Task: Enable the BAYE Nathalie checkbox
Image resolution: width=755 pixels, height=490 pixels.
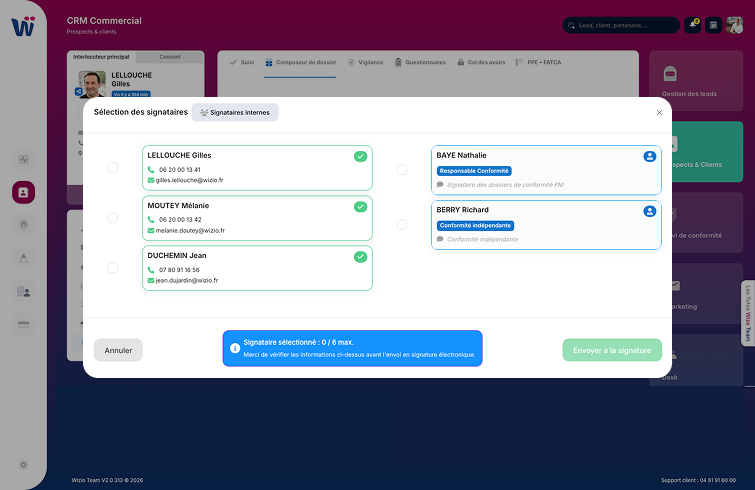Action: click(402, 170)
